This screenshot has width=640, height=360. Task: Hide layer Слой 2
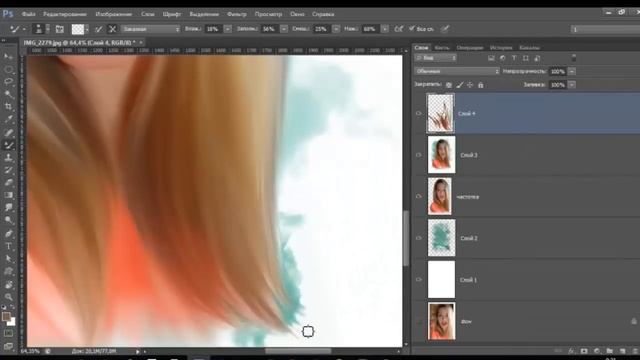click(x=418, y=238)
